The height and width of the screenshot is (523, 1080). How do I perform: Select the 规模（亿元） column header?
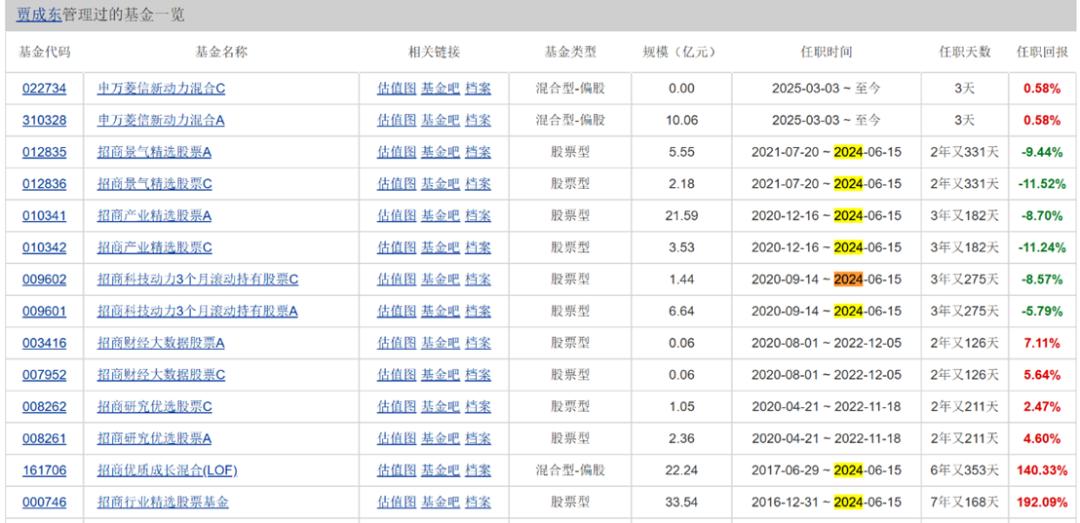point(682,52)
